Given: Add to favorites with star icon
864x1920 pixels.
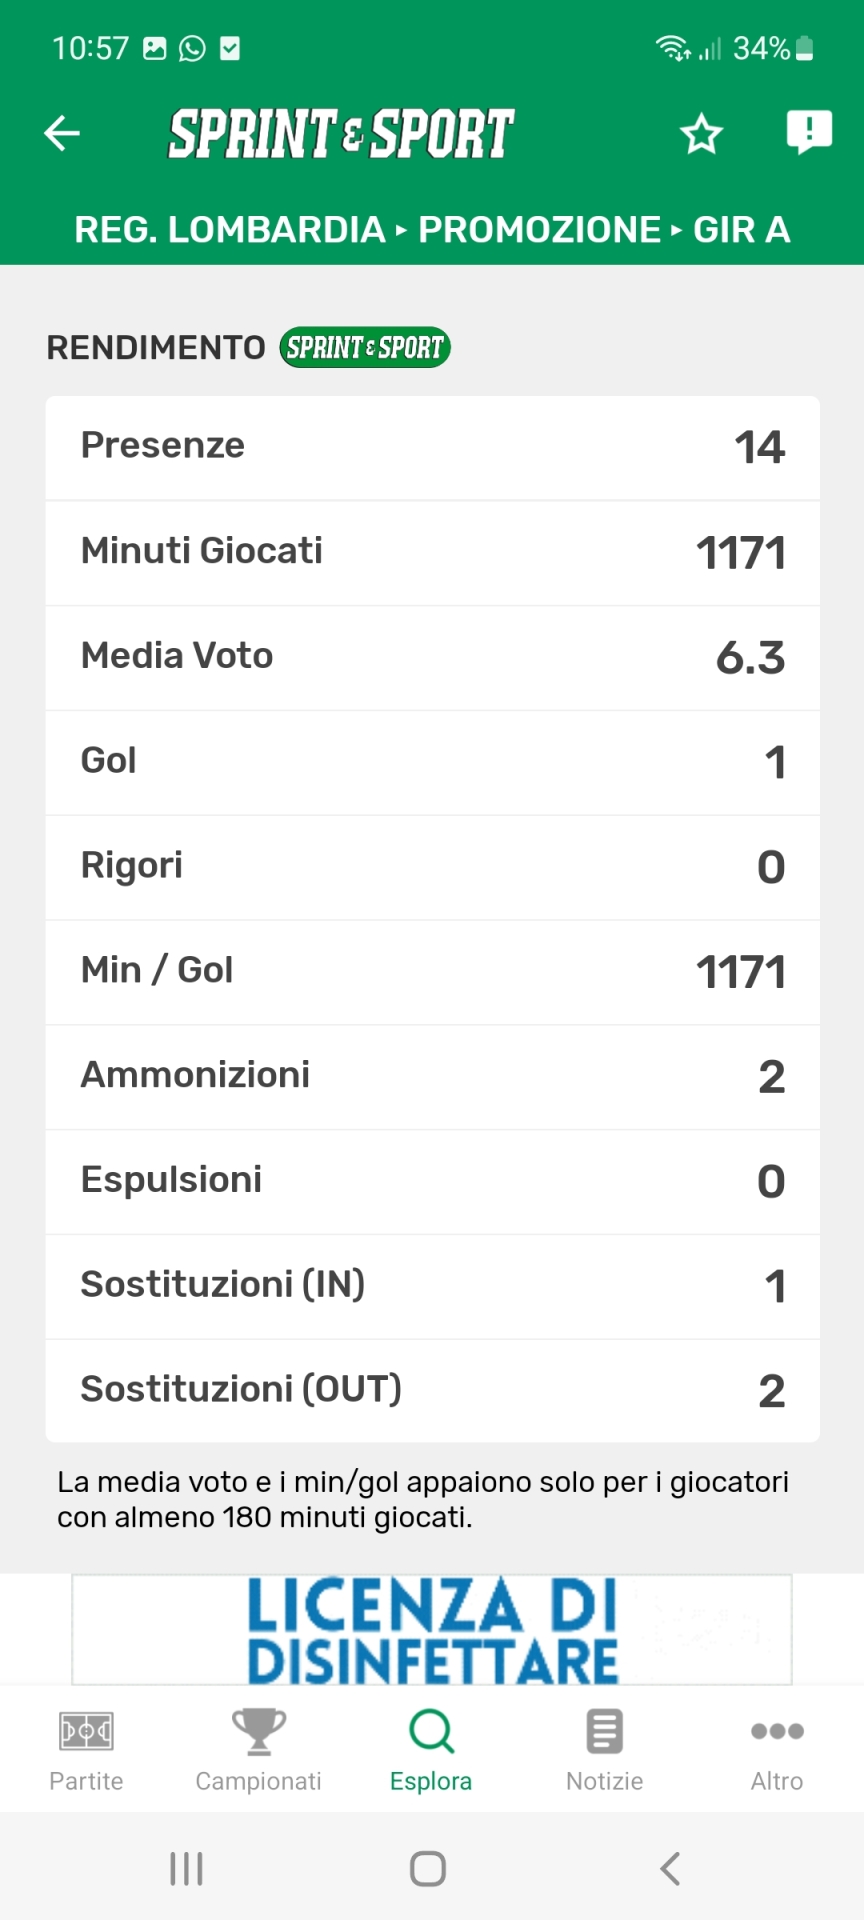Looking at the screenshot, I should coord(701,134).
